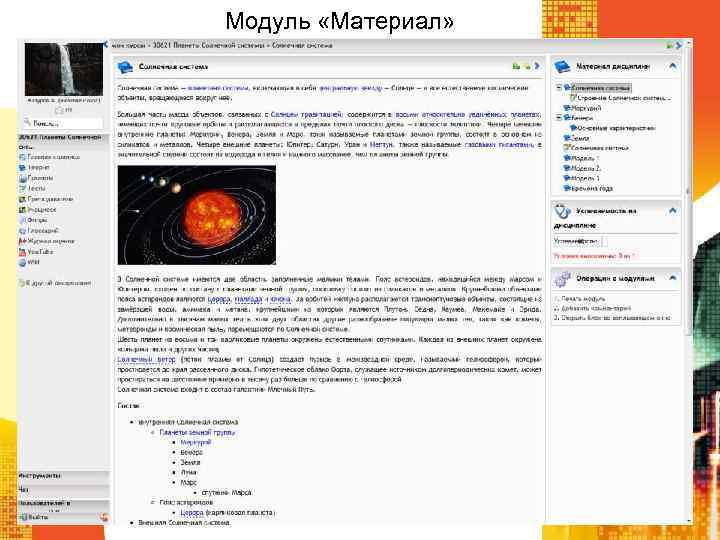This screenshot has height=540, width=720.
Task: Go to next page arrow in content header
Action: tap(537, 66)
